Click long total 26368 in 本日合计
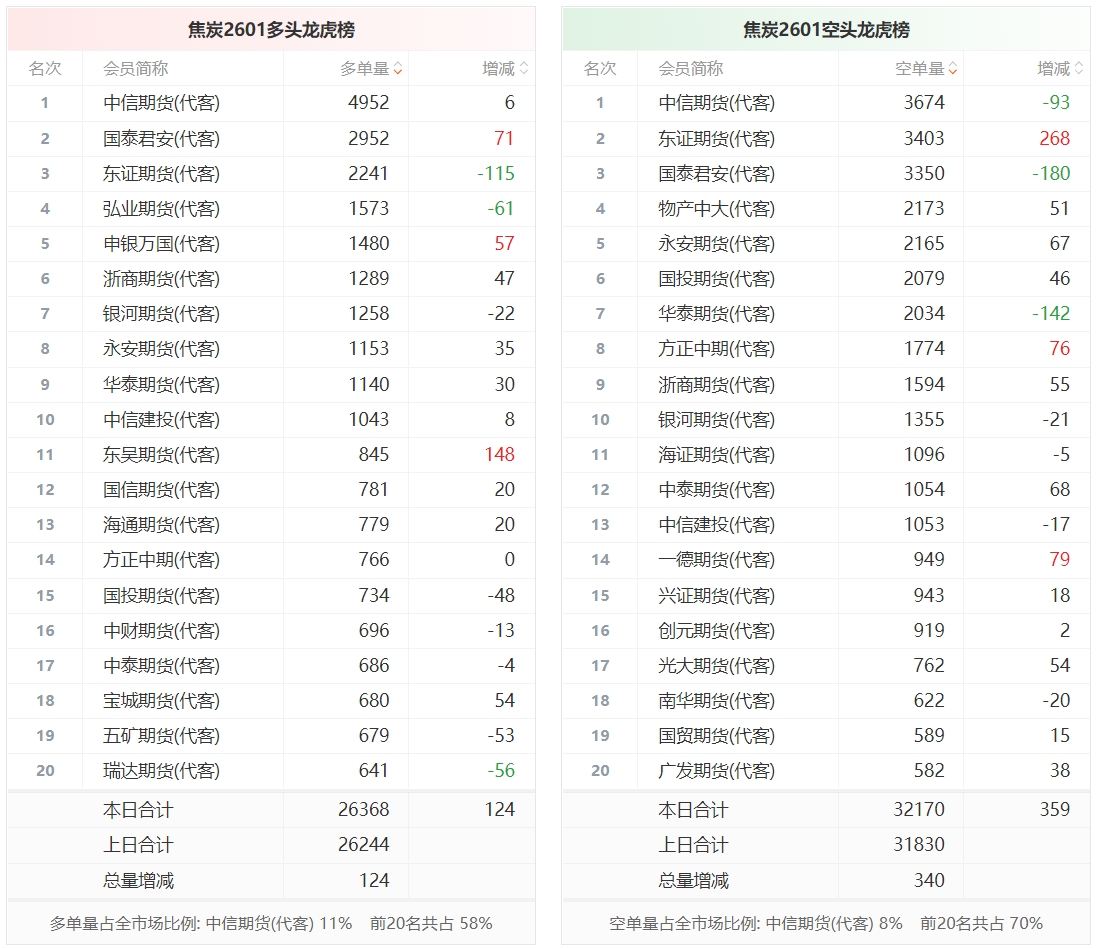The image size is (1096, 948). (x=363, y=810)
